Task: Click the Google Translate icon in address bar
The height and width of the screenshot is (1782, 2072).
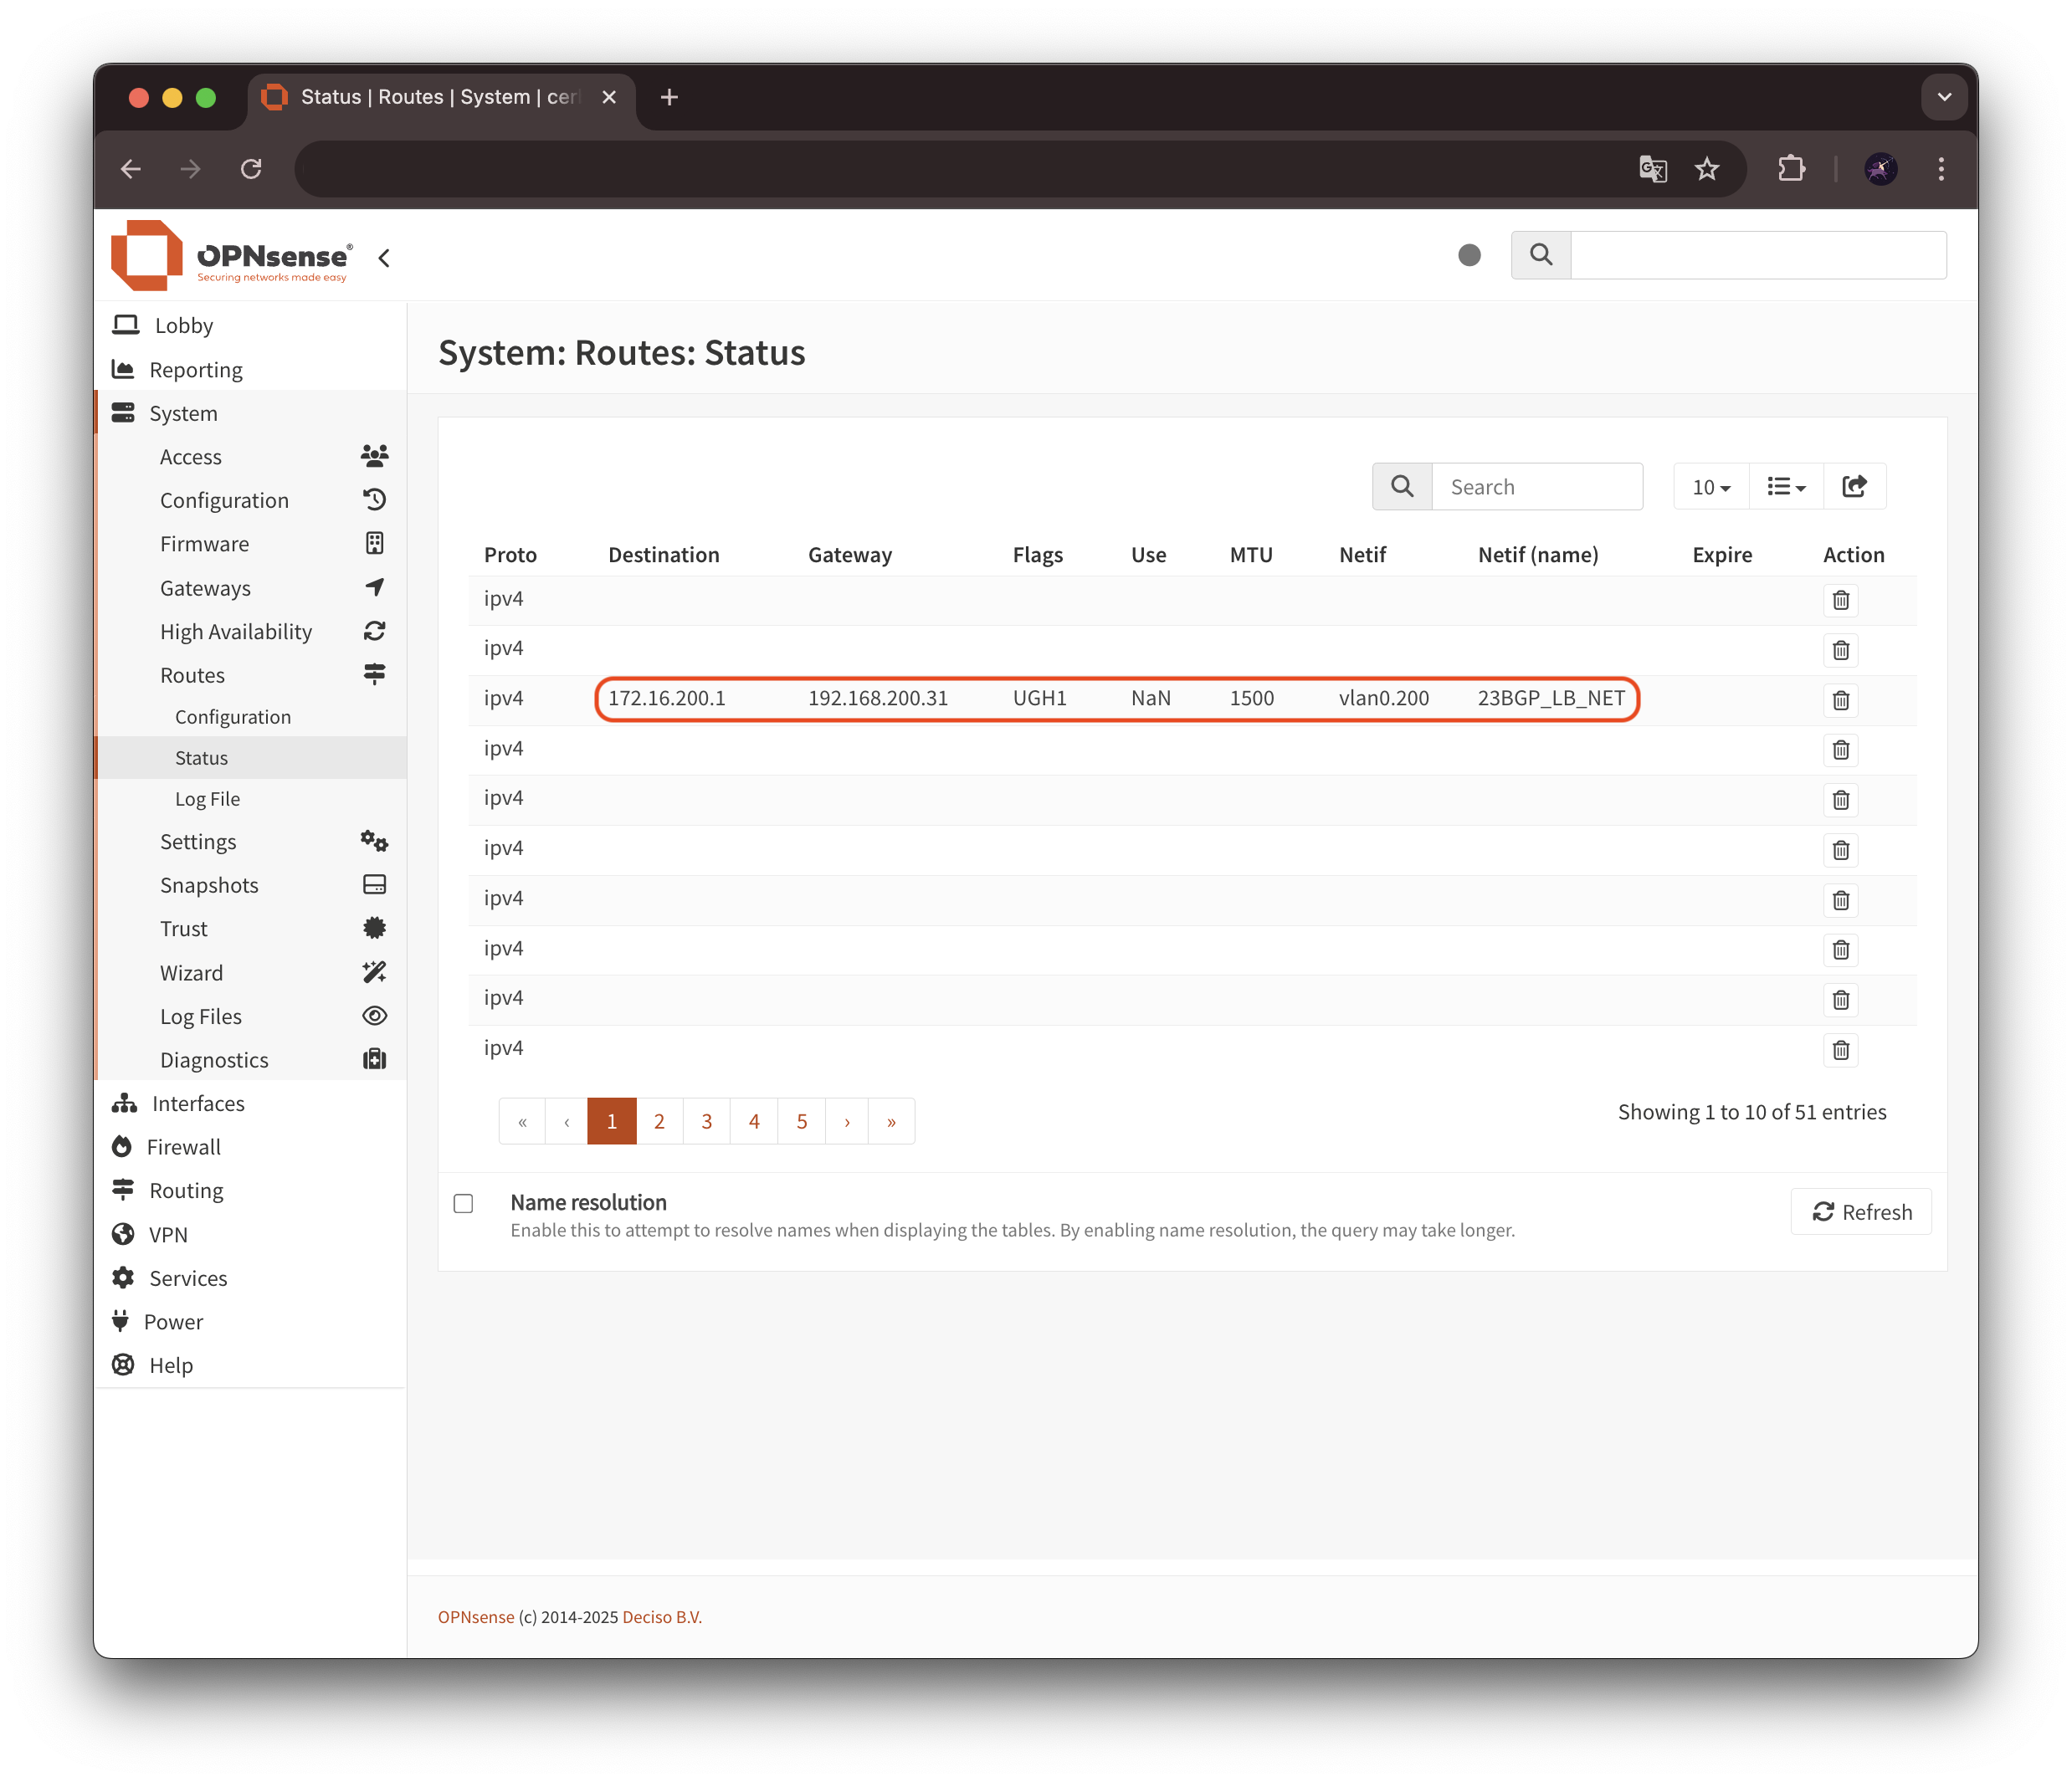Action: point(1652,169)
